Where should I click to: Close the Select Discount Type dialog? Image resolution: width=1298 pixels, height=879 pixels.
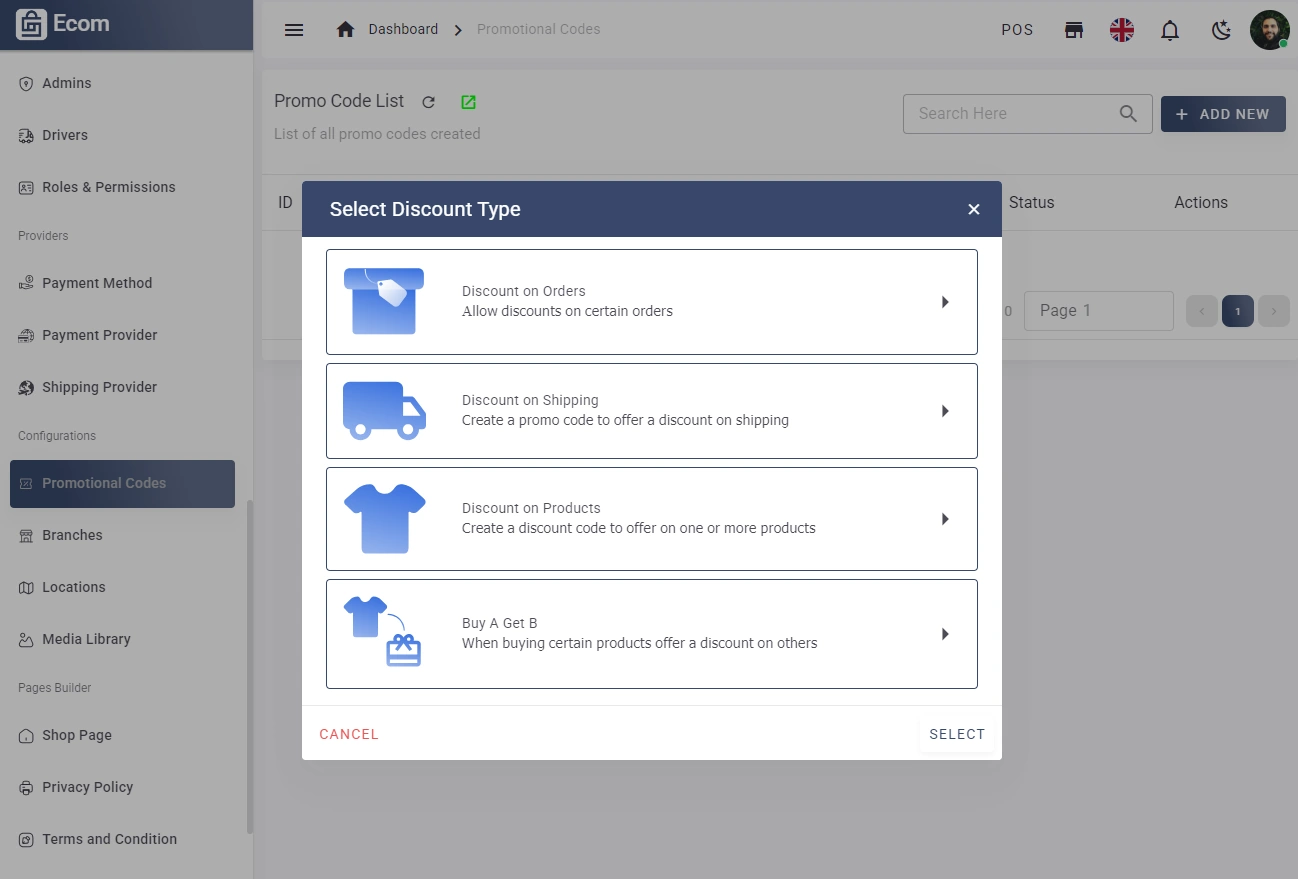pyautogui.click(x=973, y=209)
